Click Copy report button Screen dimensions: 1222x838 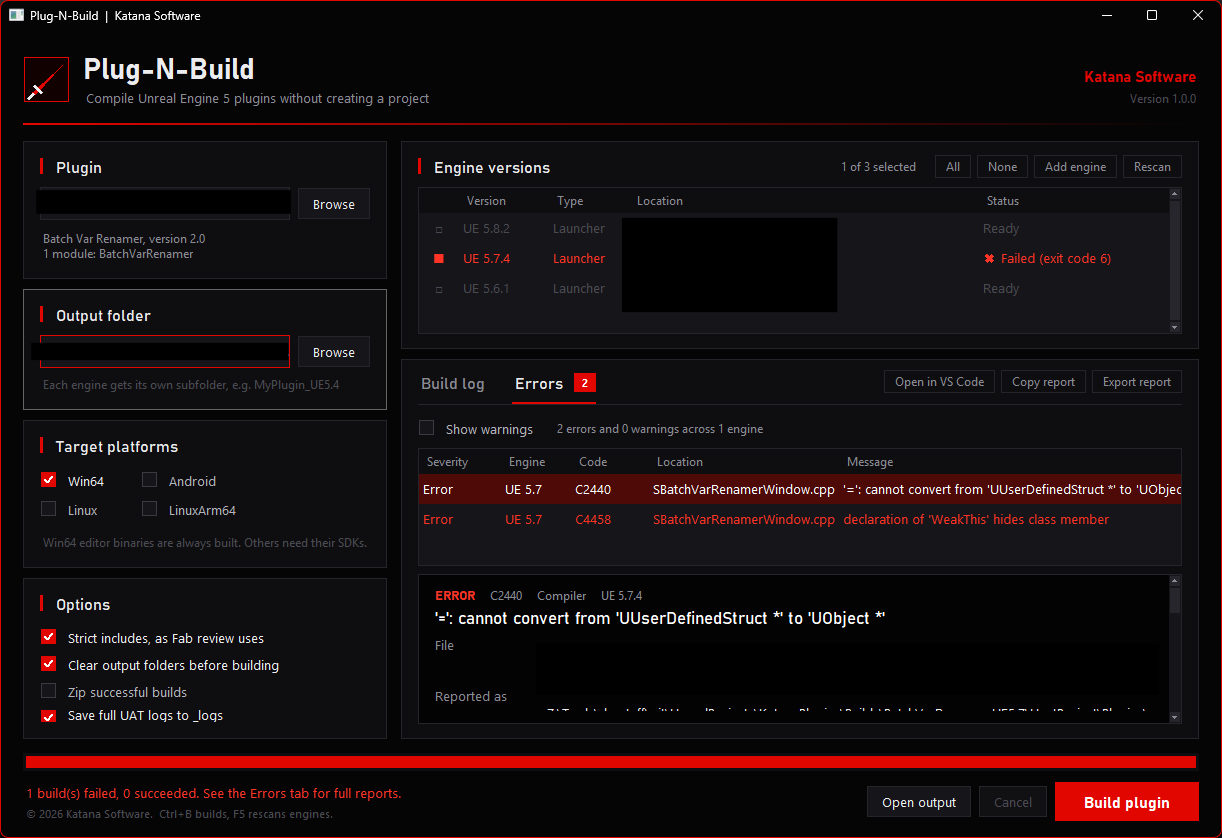(1043, 382)
